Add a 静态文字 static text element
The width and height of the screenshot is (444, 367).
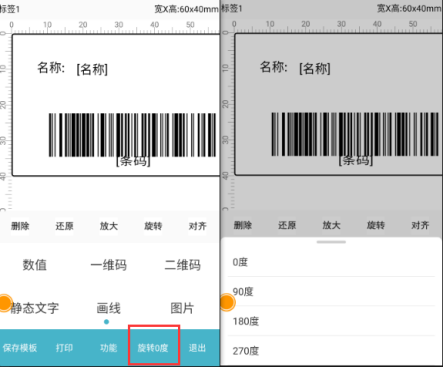[35, 308]
